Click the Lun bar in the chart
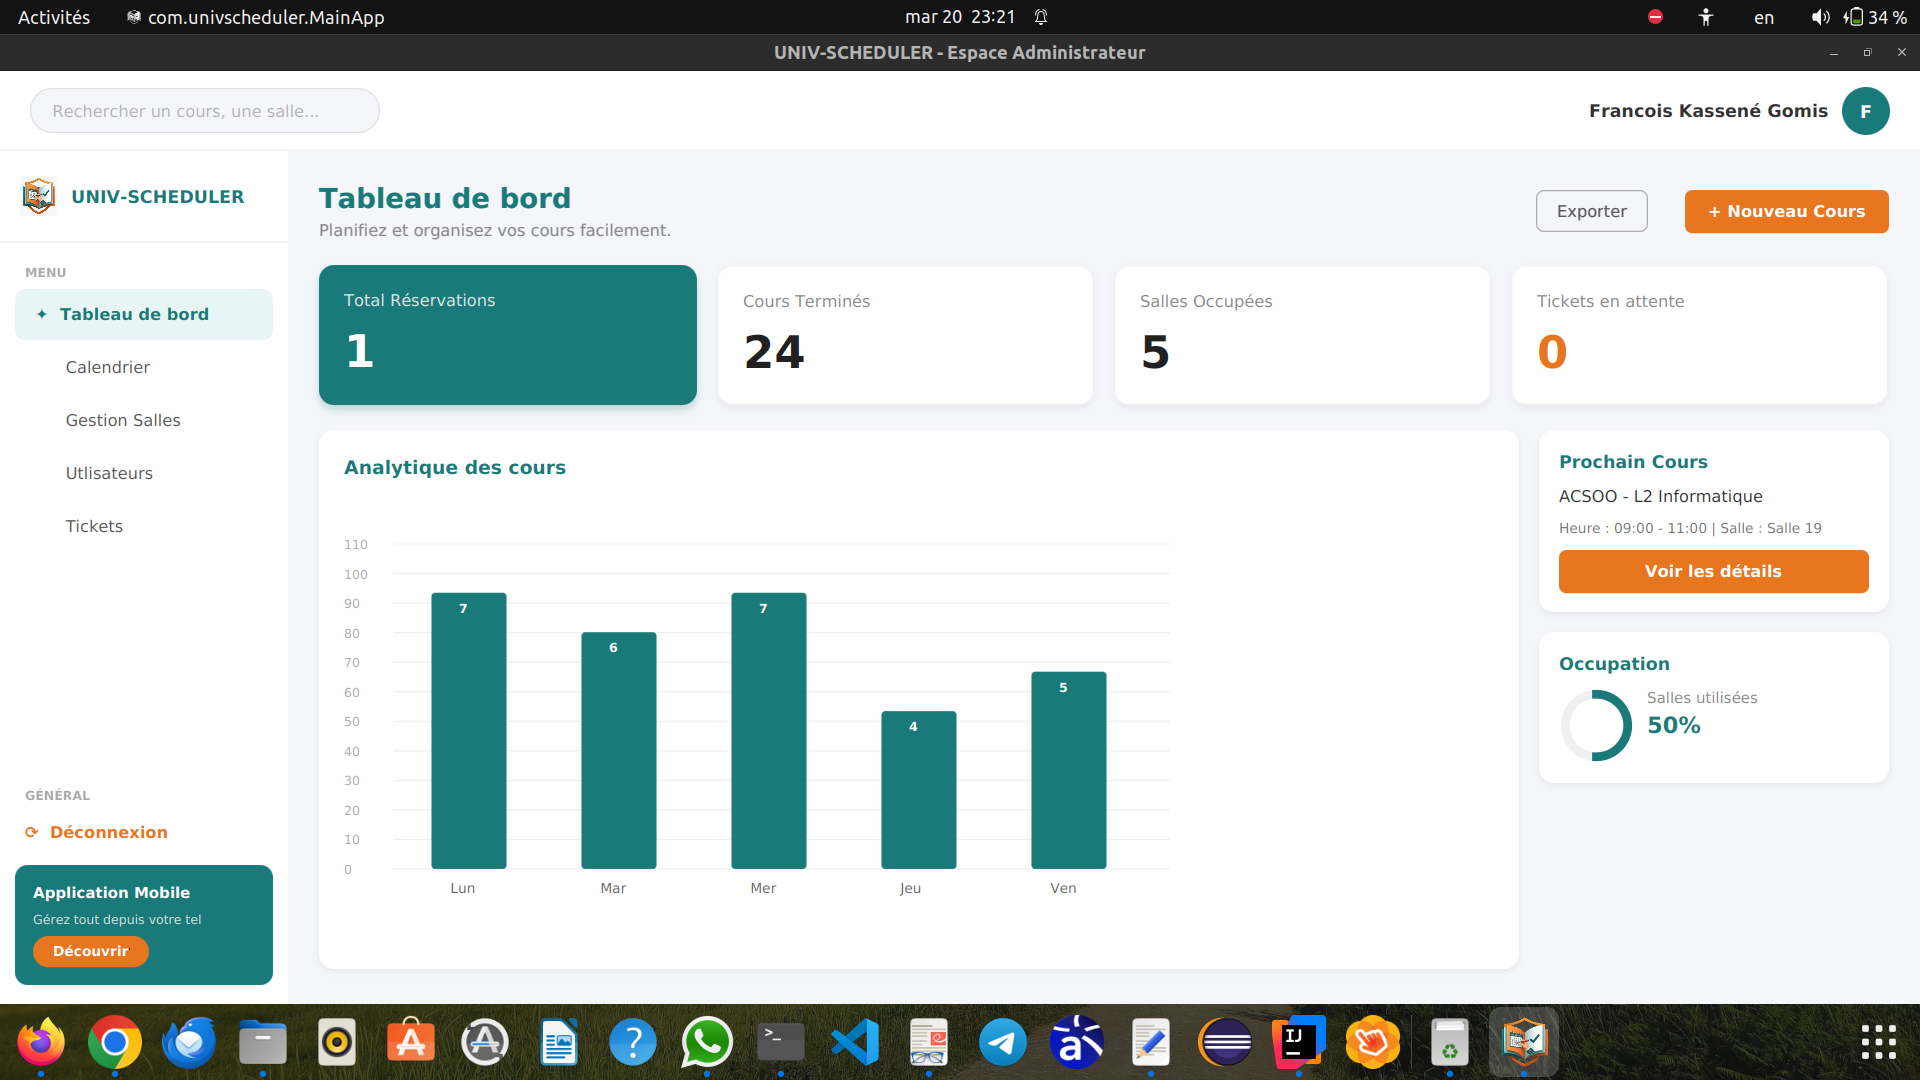Viewport: 1920px width, 1080px height. (x=469, y=731)
